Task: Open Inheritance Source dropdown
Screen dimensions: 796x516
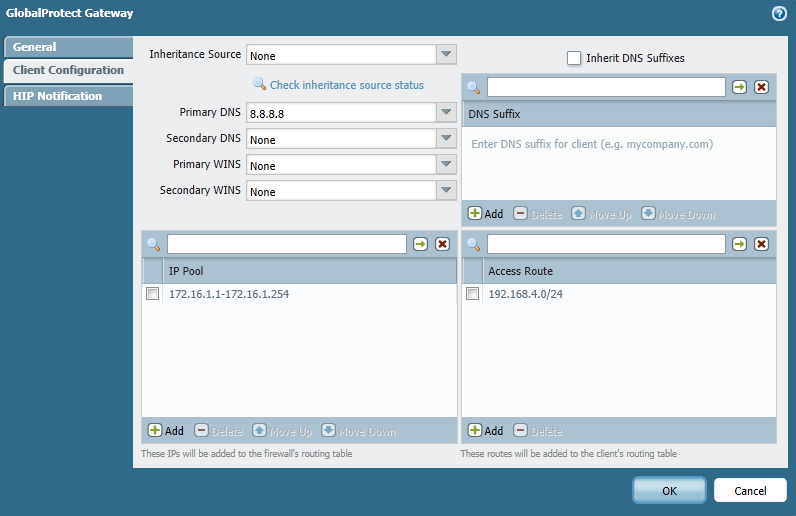Action: point(446,54)
